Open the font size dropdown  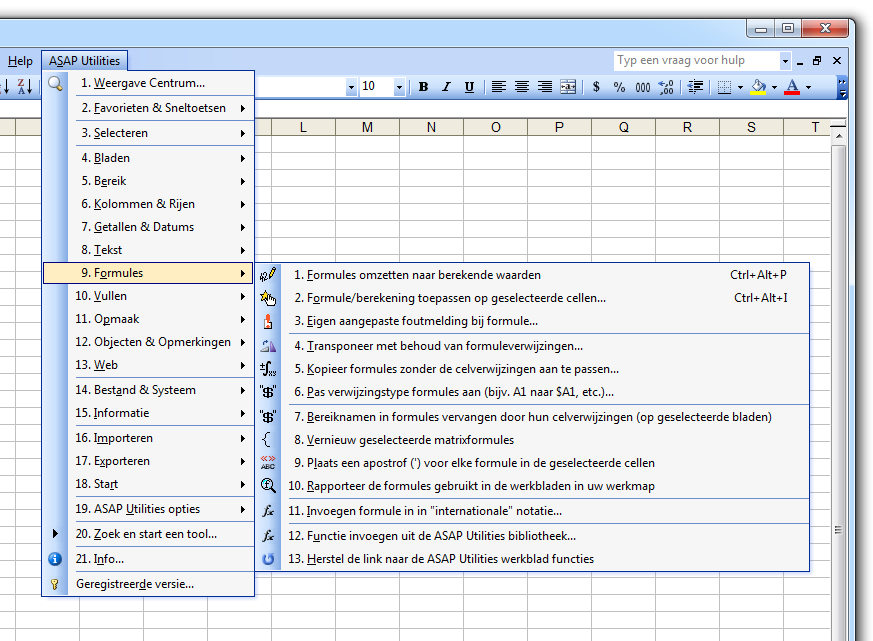point(398,87)
